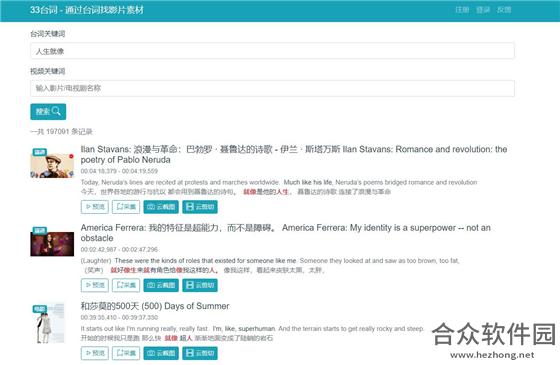Click the subtitle line 'Much like his life'
560x365 pixels.
pos(308,182)
